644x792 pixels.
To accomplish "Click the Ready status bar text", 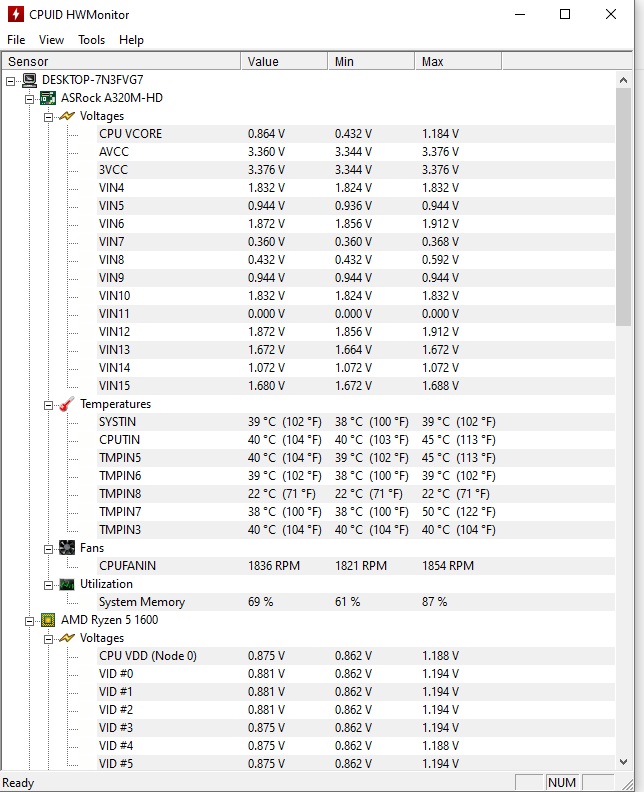I will click(x=18, y=783).
